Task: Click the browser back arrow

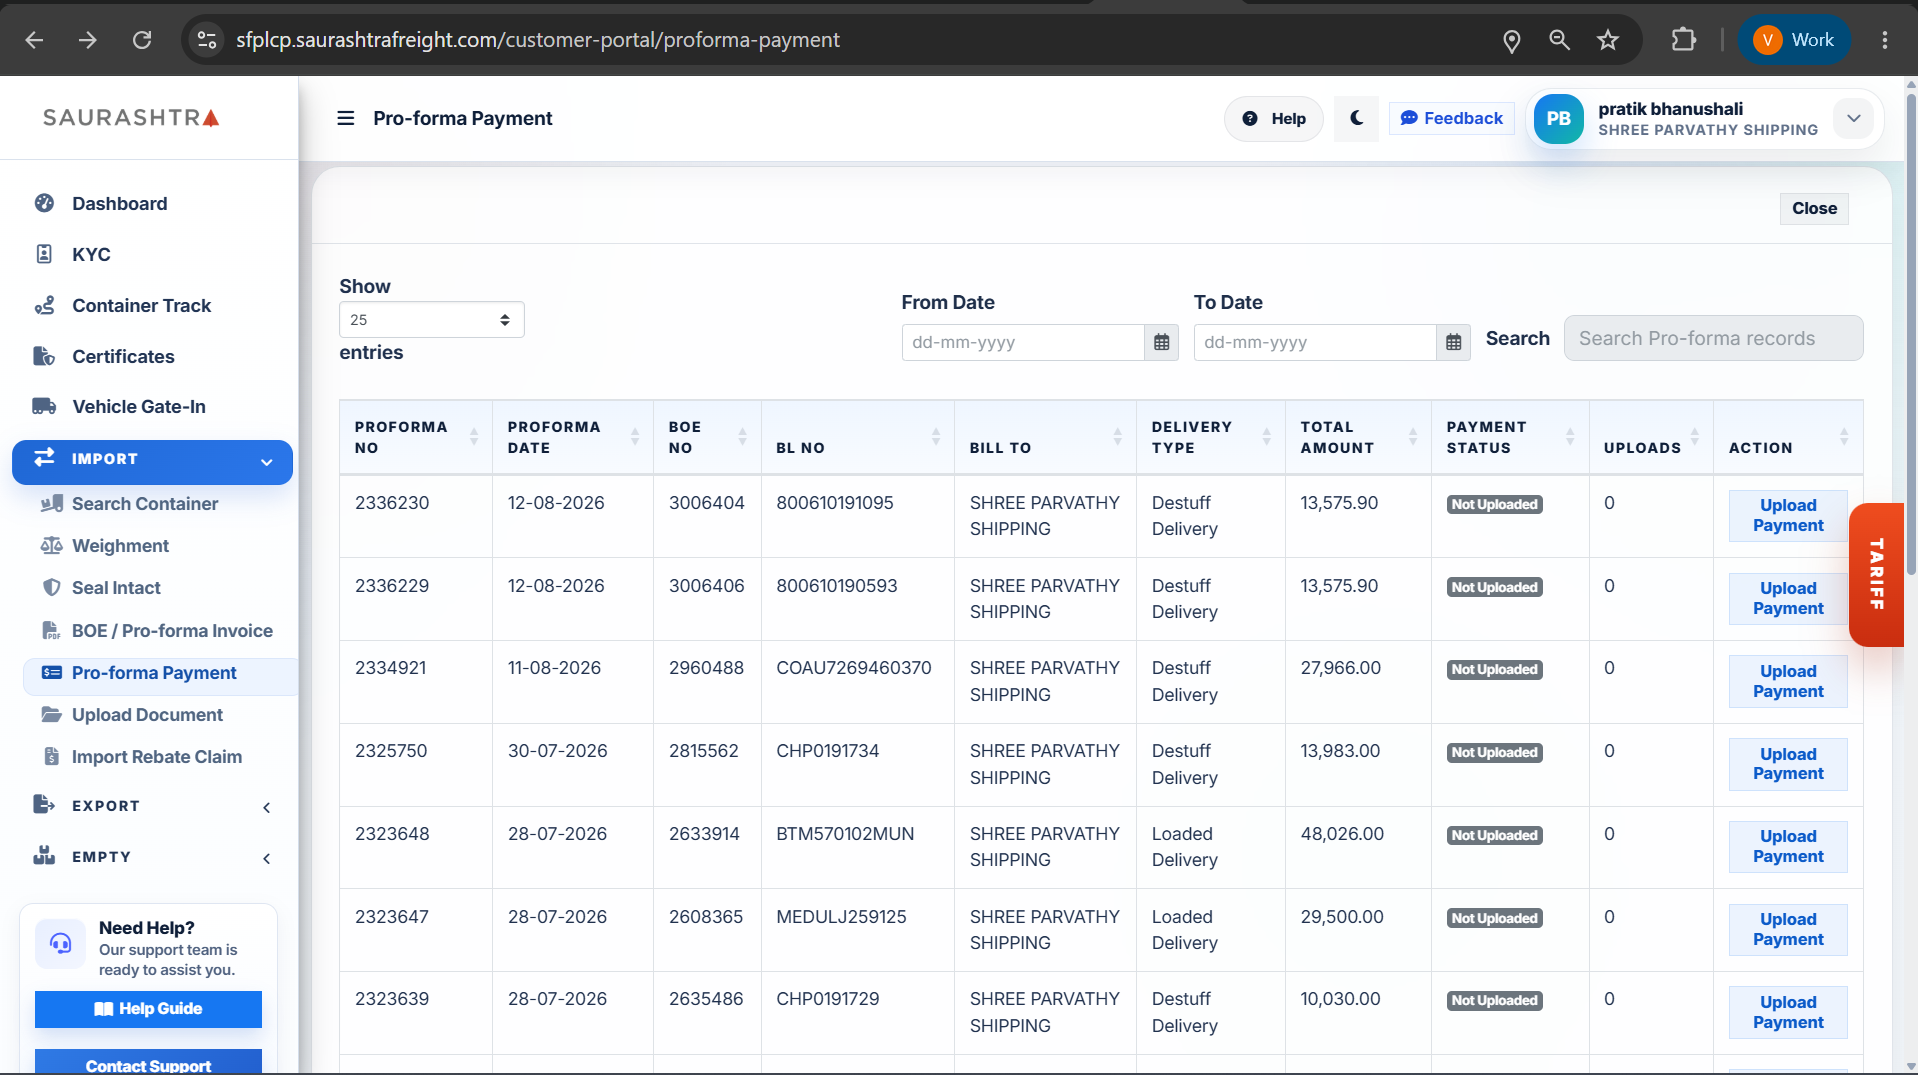Action: tap(34, 40)
